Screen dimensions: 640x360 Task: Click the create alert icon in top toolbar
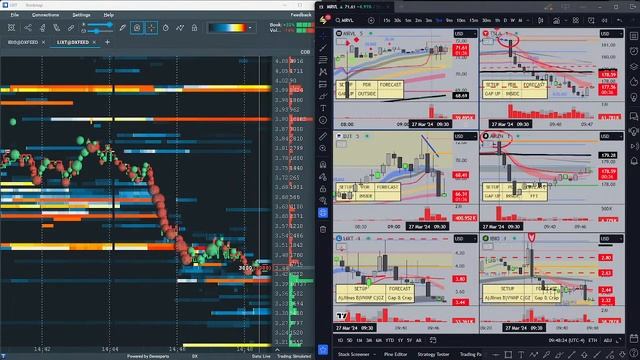(591, 20)
